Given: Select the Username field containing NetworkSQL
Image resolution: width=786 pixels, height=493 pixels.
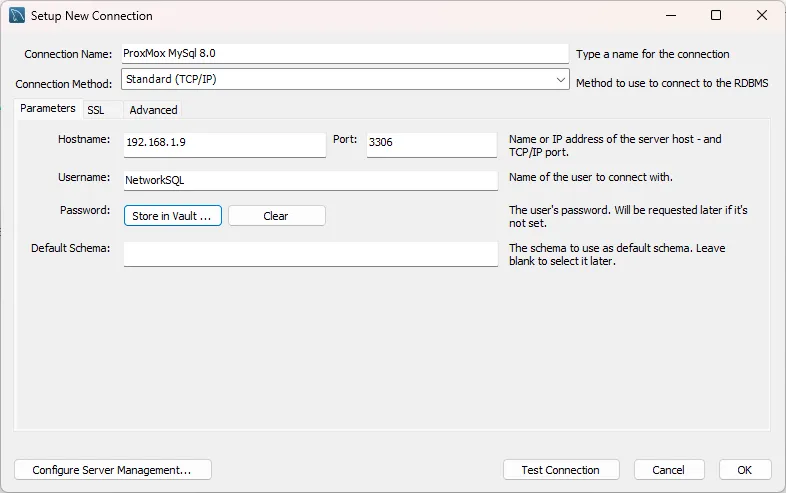Looking at the screenshot, I should pyautogui.click(x=311, y=181).
